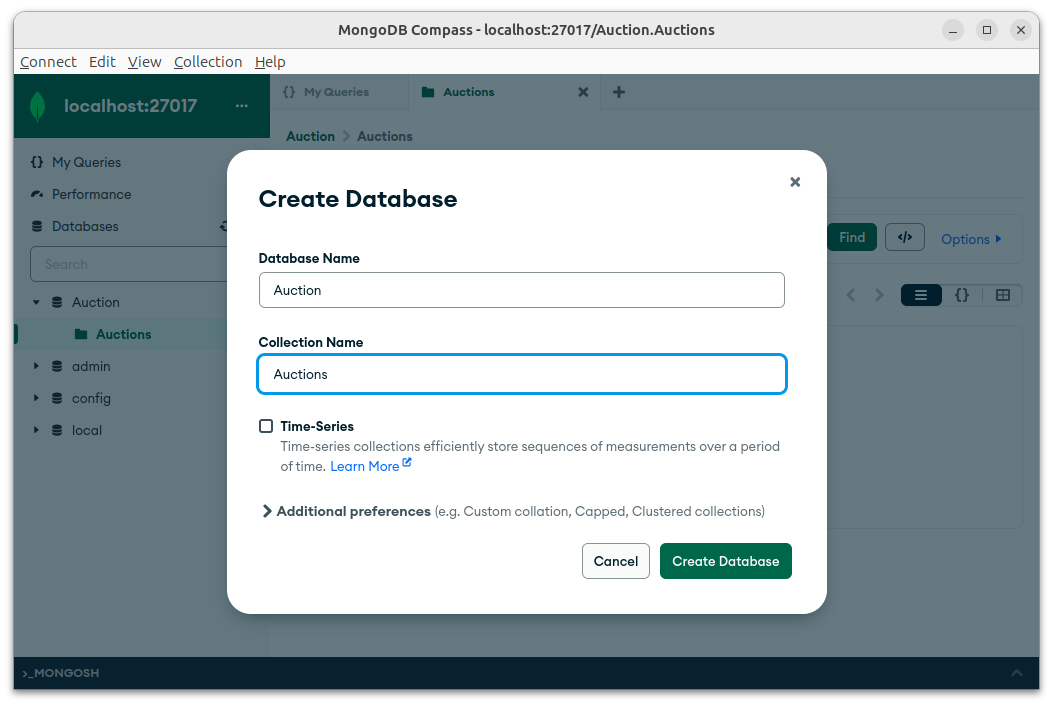This screenshot has height=706, width=1053.
Task: Select the admin database
Action: [x=91, y=366]
